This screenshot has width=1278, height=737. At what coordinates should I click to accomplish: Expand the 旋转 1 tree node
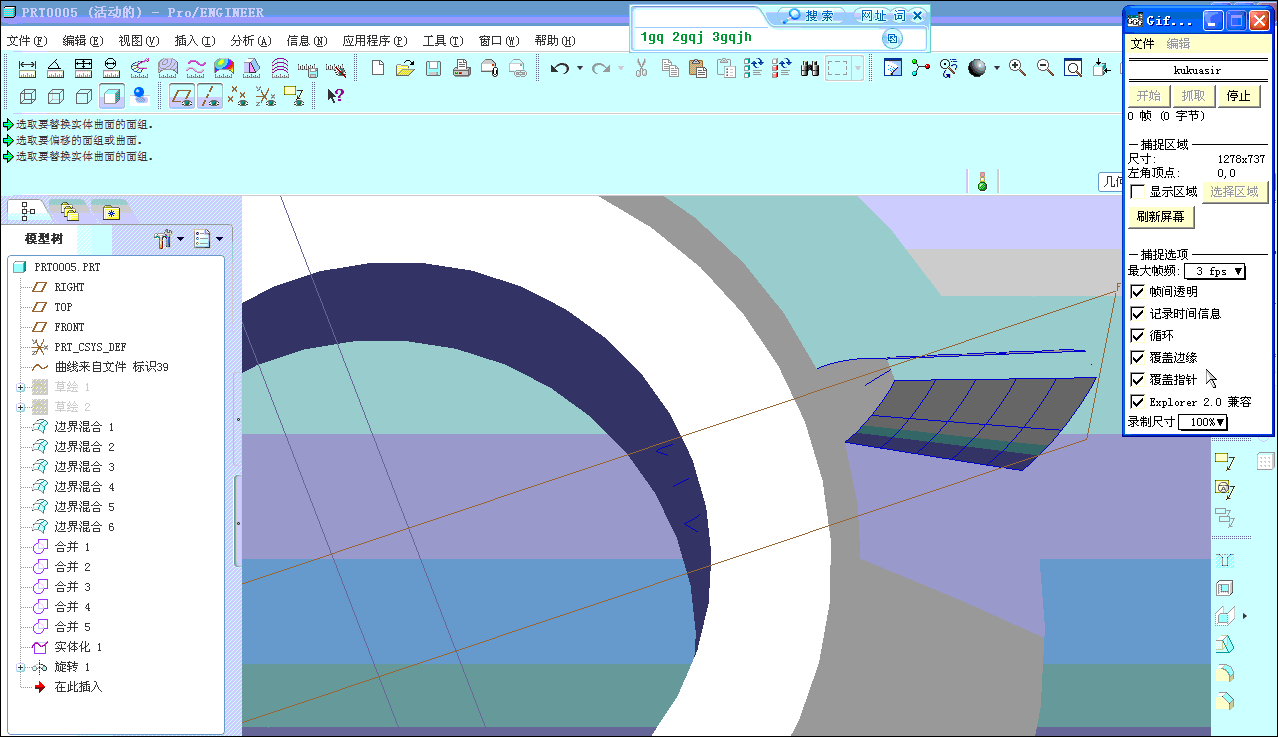click(x=20, y=667)
